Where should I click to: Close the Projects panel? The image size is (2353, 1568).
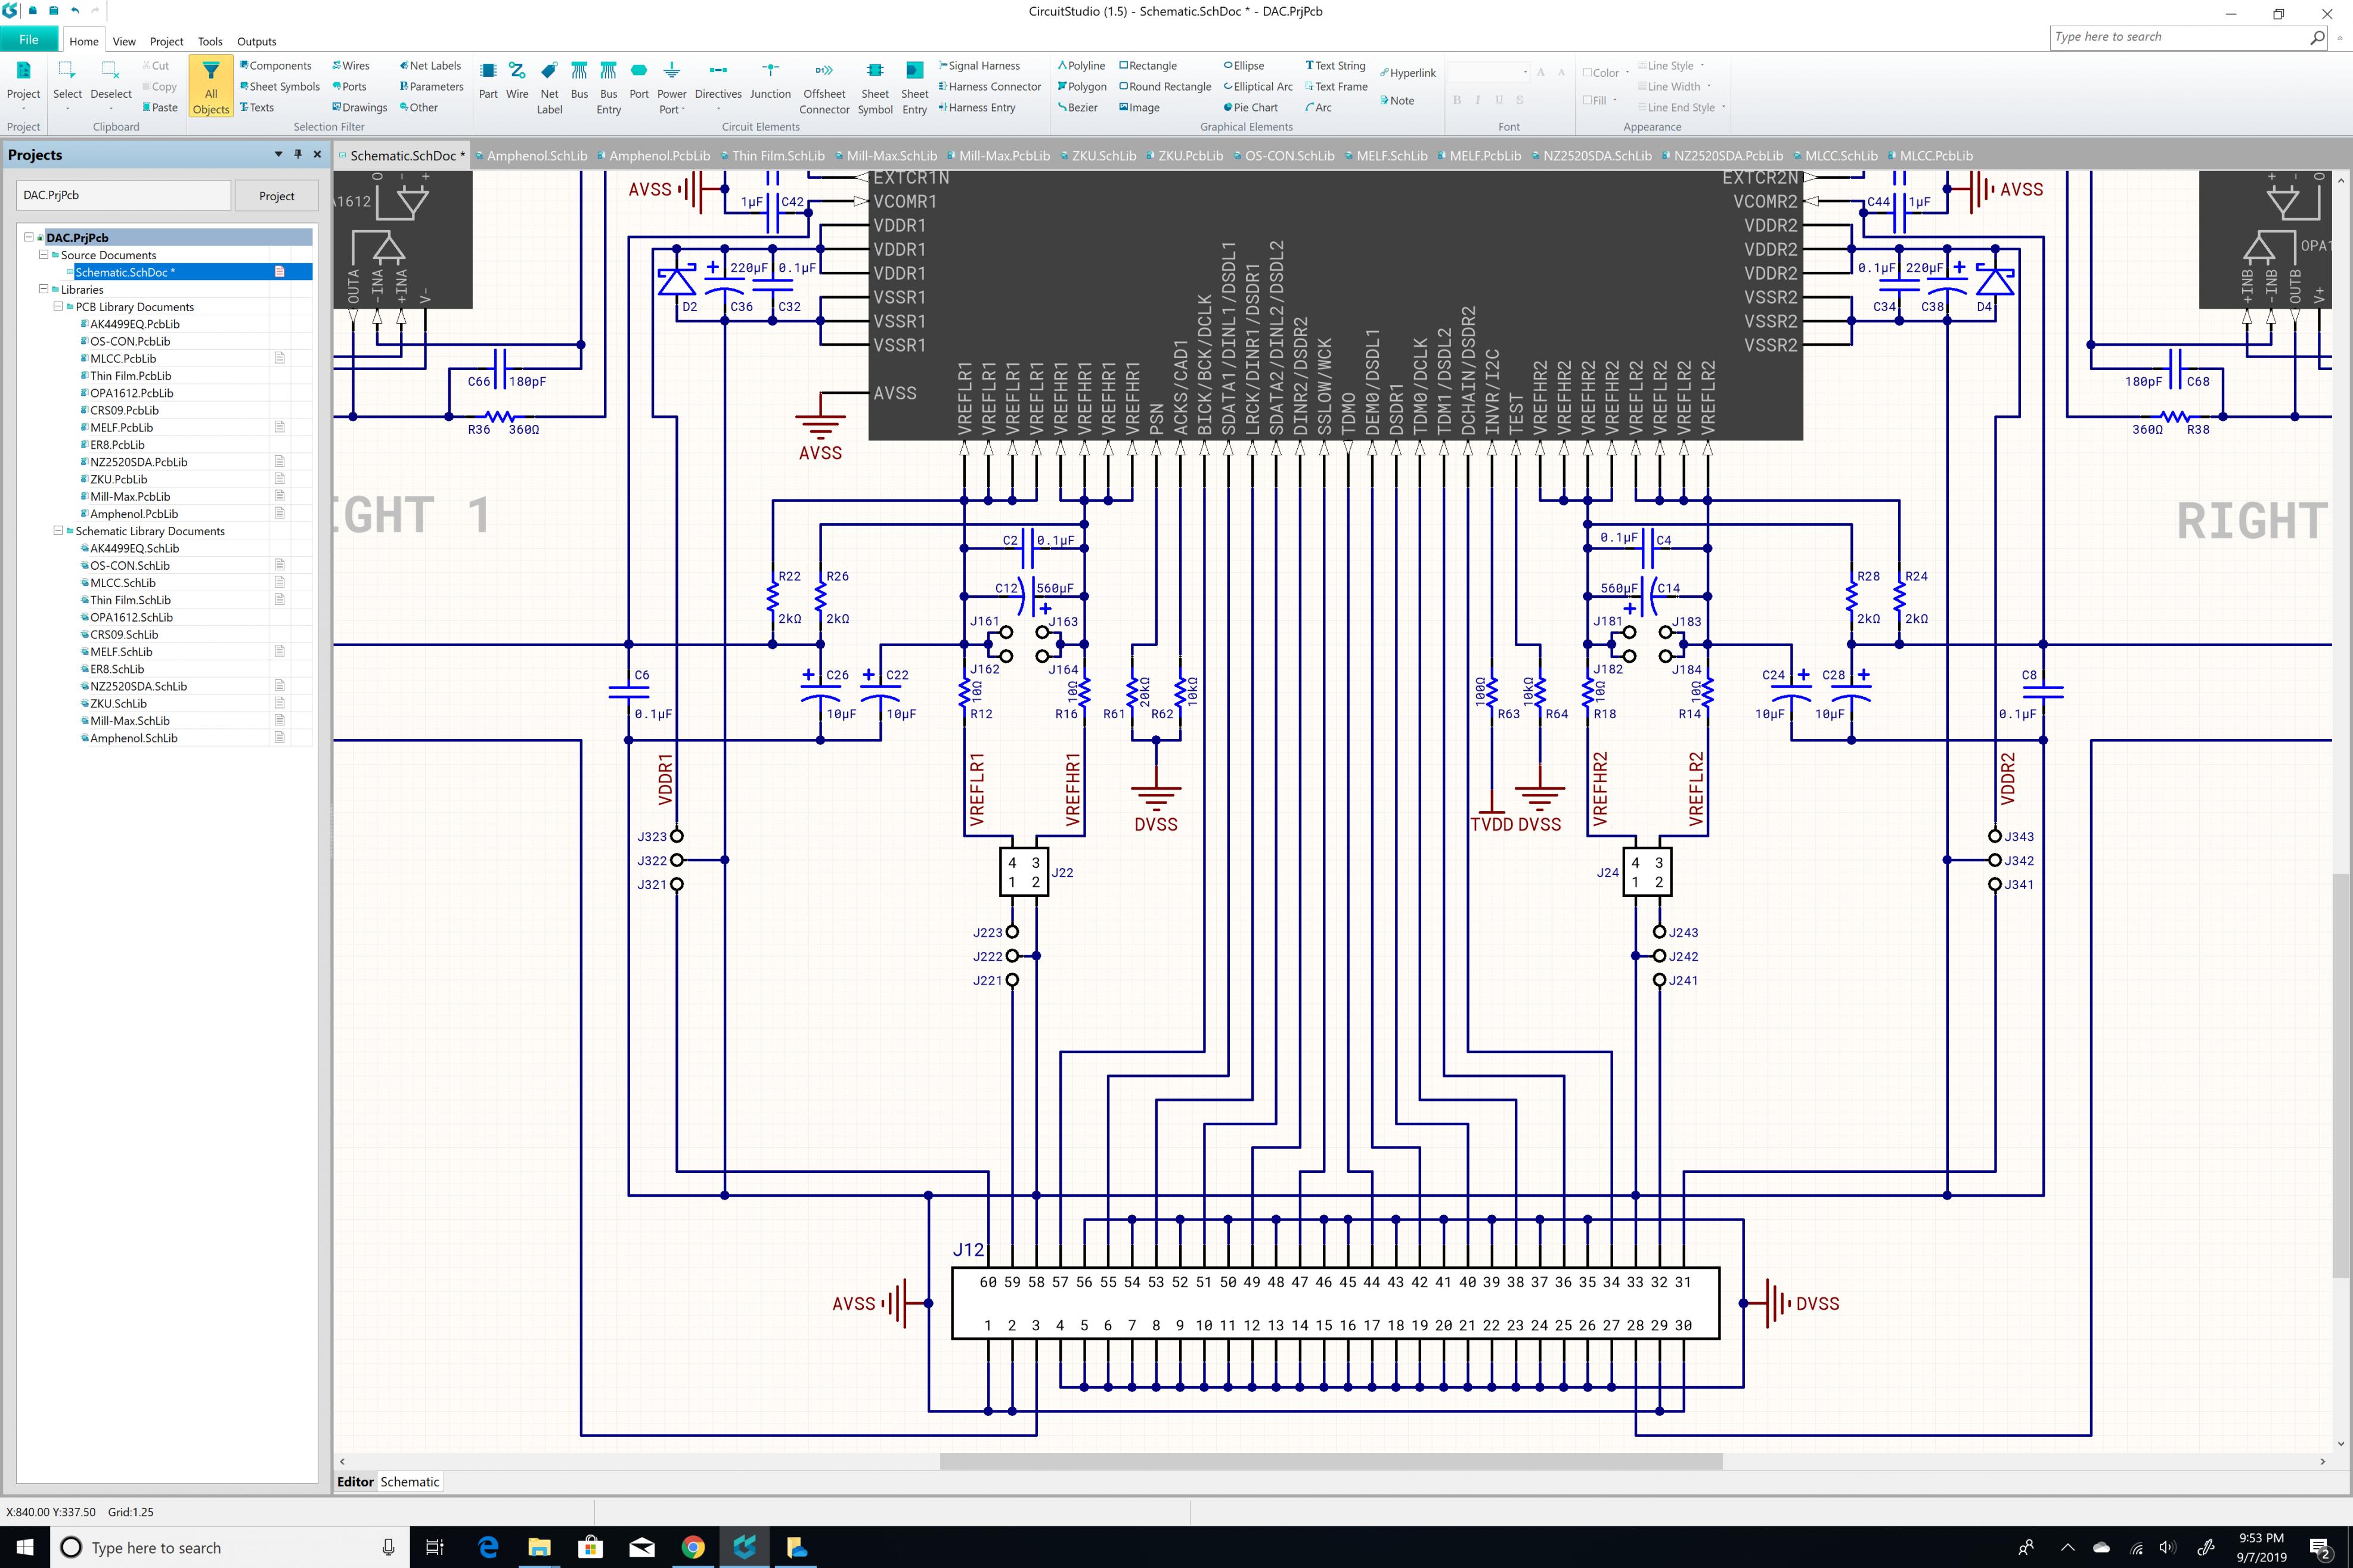[317, 154]
